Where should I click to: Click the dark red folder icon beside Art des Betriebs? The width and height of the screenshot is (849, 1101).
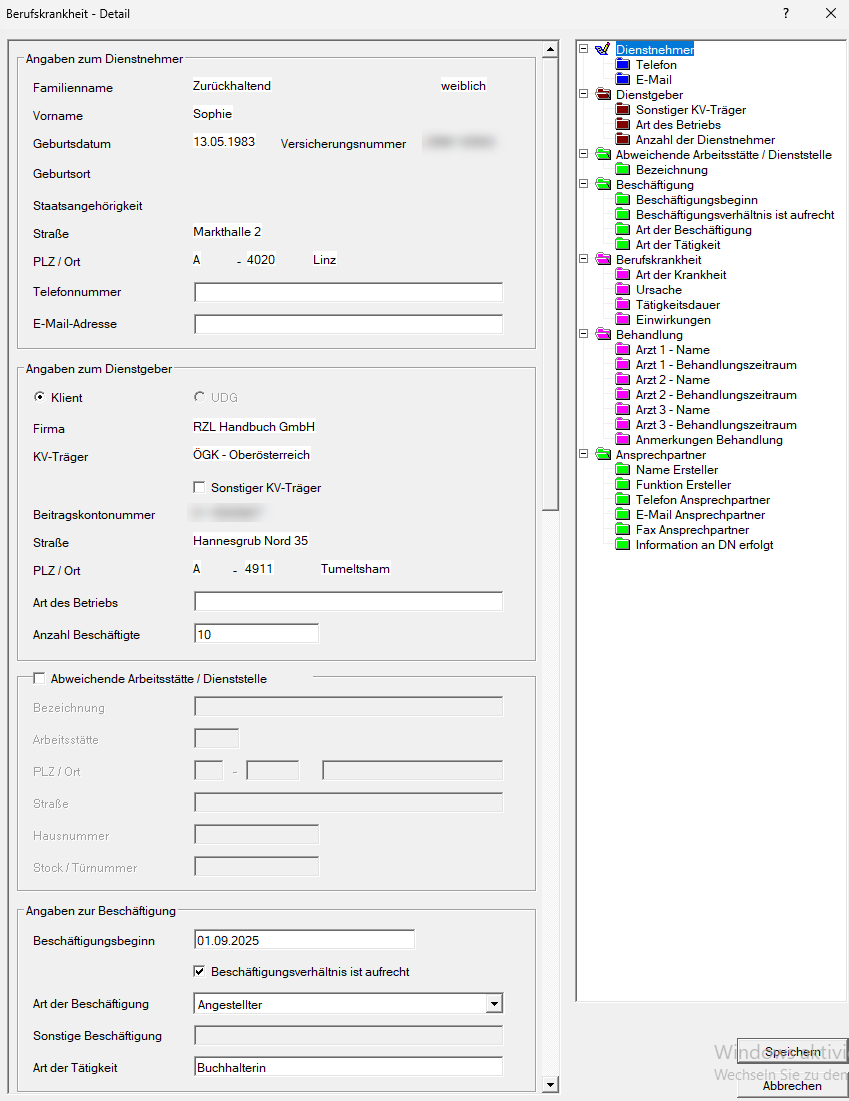(x=623, y=125)
